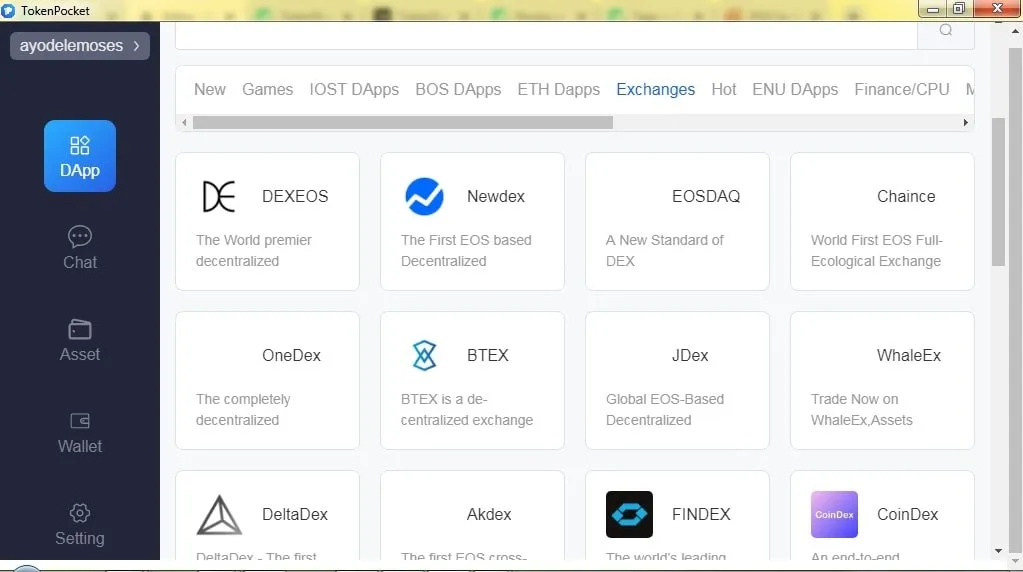Switch to the Games tab
This screenshot has height=572, width=1023.
(x=267, y=89)
